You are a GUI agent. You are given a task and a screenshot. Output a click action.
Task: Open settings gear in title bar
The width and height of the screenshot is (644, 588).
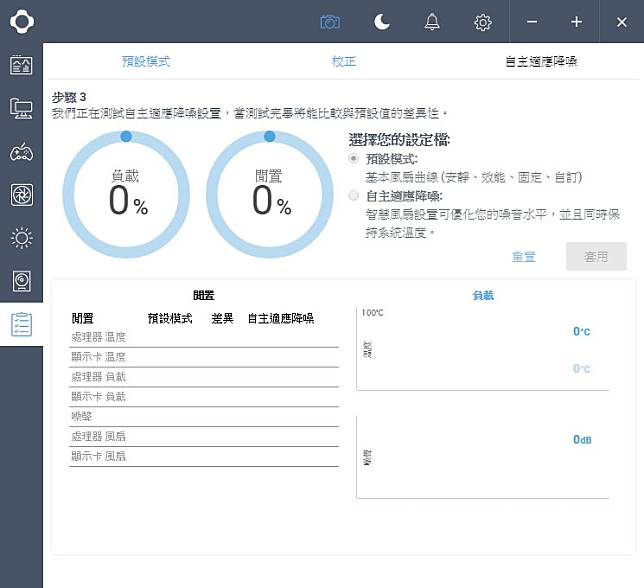click(x=483, y=21)
